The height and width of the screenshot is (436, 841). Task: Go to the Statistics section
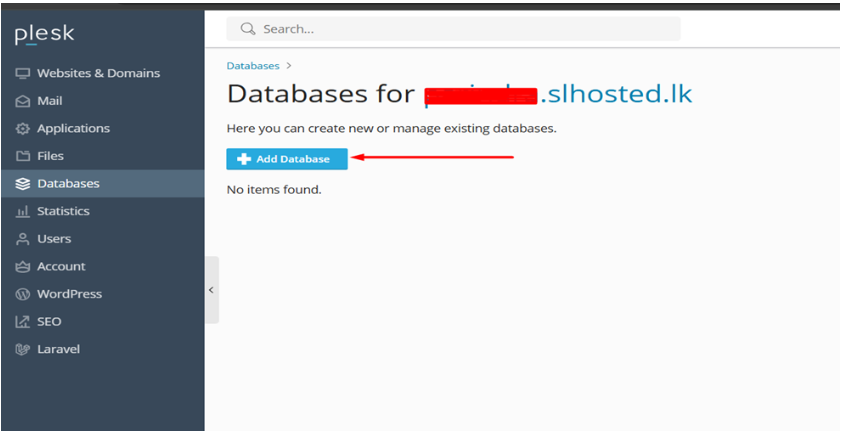63,212
